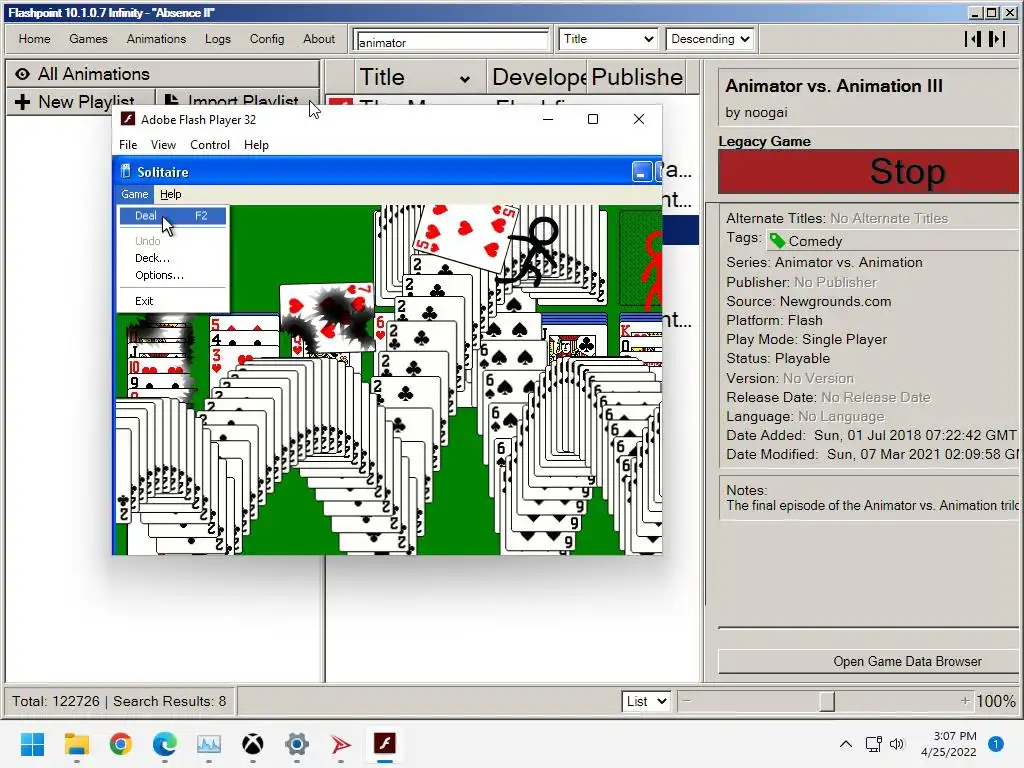Go forward with Flashpoint next arrow

997,39
